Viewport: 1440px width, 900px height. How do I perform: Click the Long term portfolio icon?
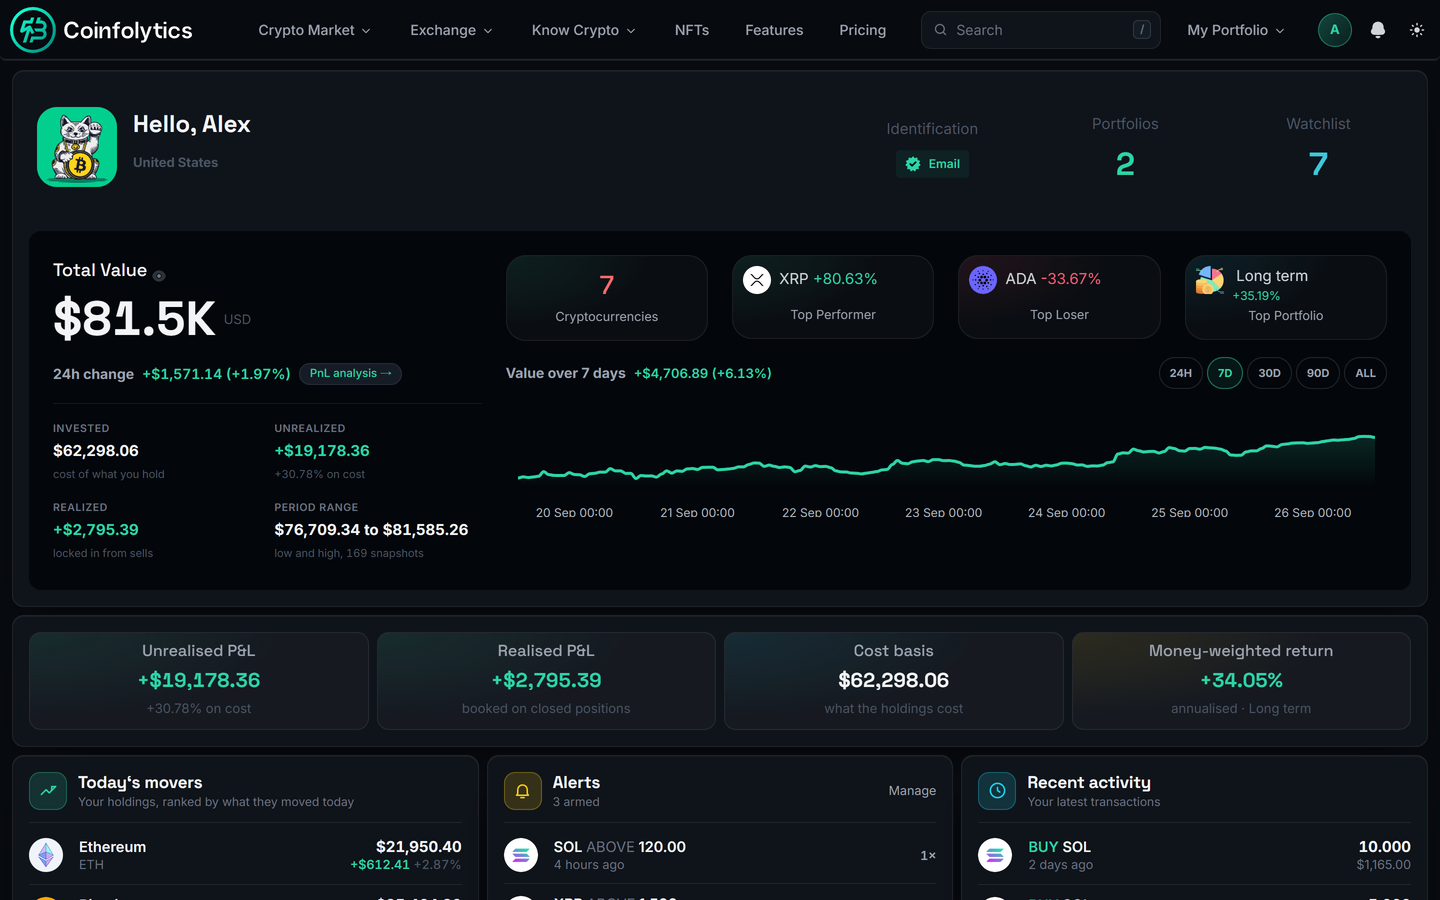1210,281
